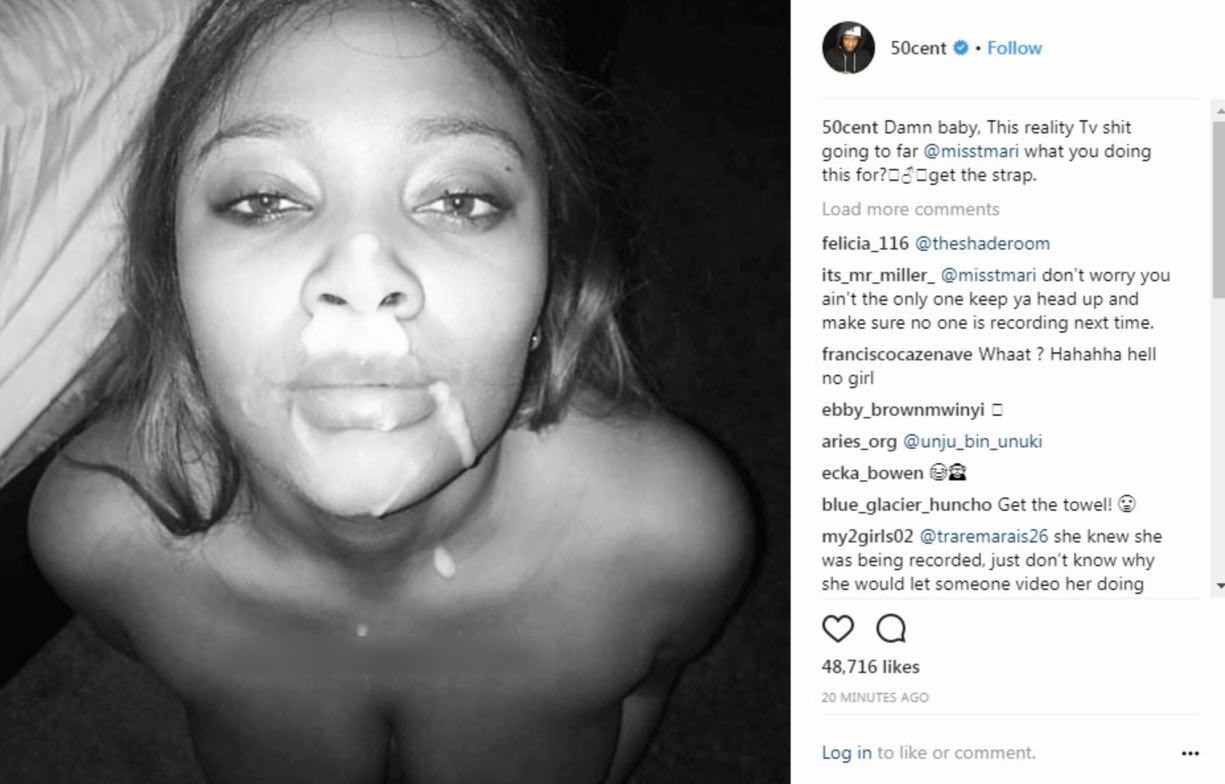Open the Log in link
Image resolution: width=1225 pixels, height=784 pixels.
[846, 753]
